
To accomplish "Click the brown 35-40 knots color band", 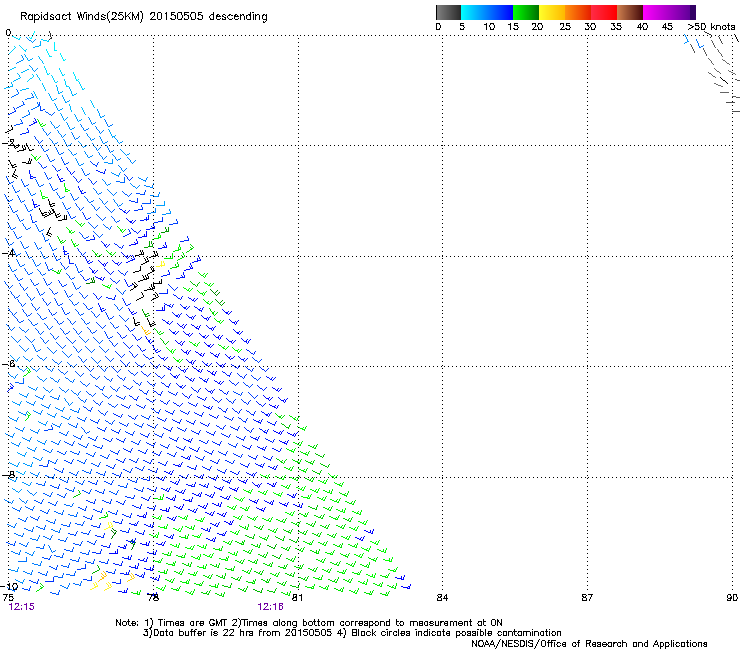I will pyautogui.click(x=630, y=12).
